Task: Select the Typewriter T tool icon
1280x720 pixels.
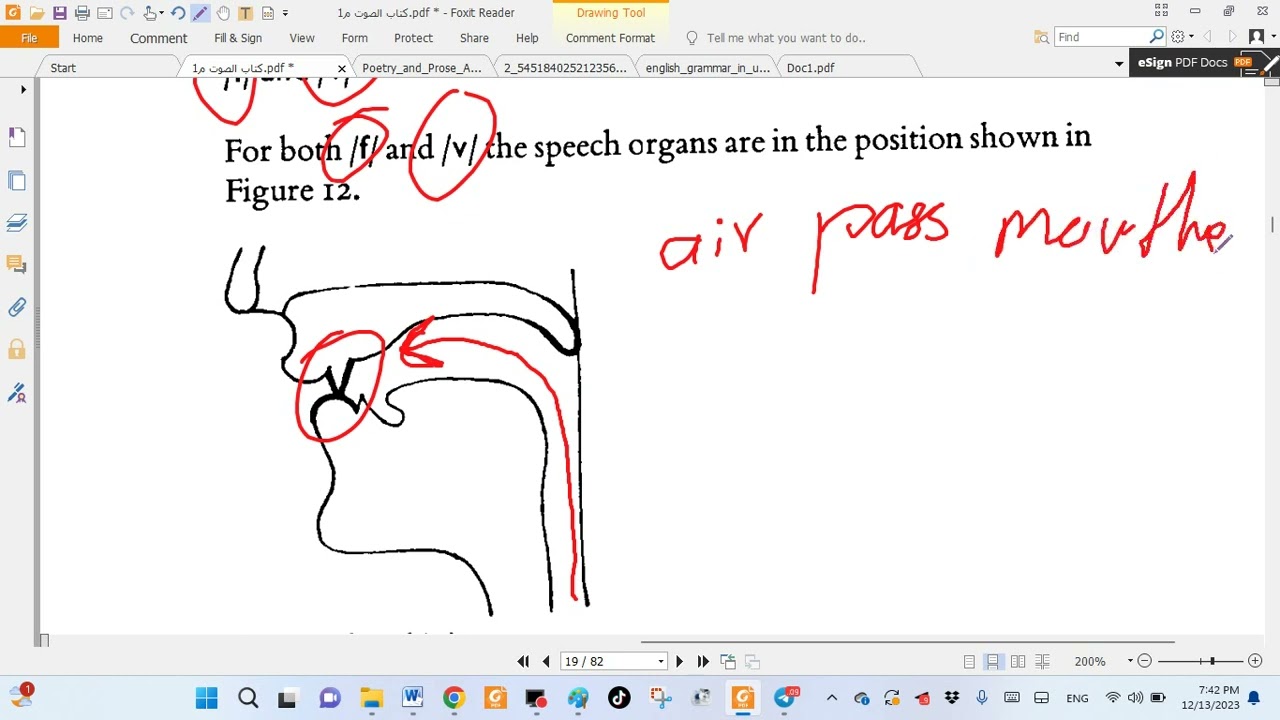Action: (x=245, y=13)
